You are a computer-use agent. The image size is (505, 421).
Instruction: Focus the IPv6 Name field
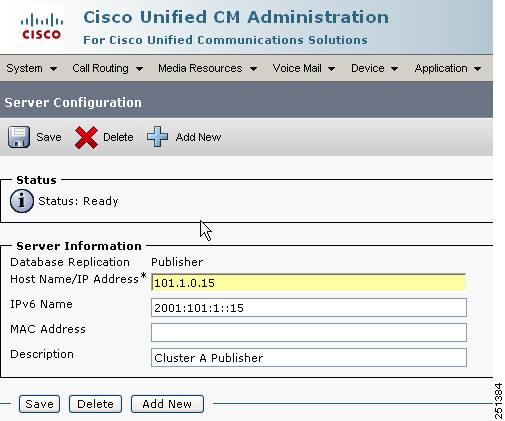tap(309, 307)
